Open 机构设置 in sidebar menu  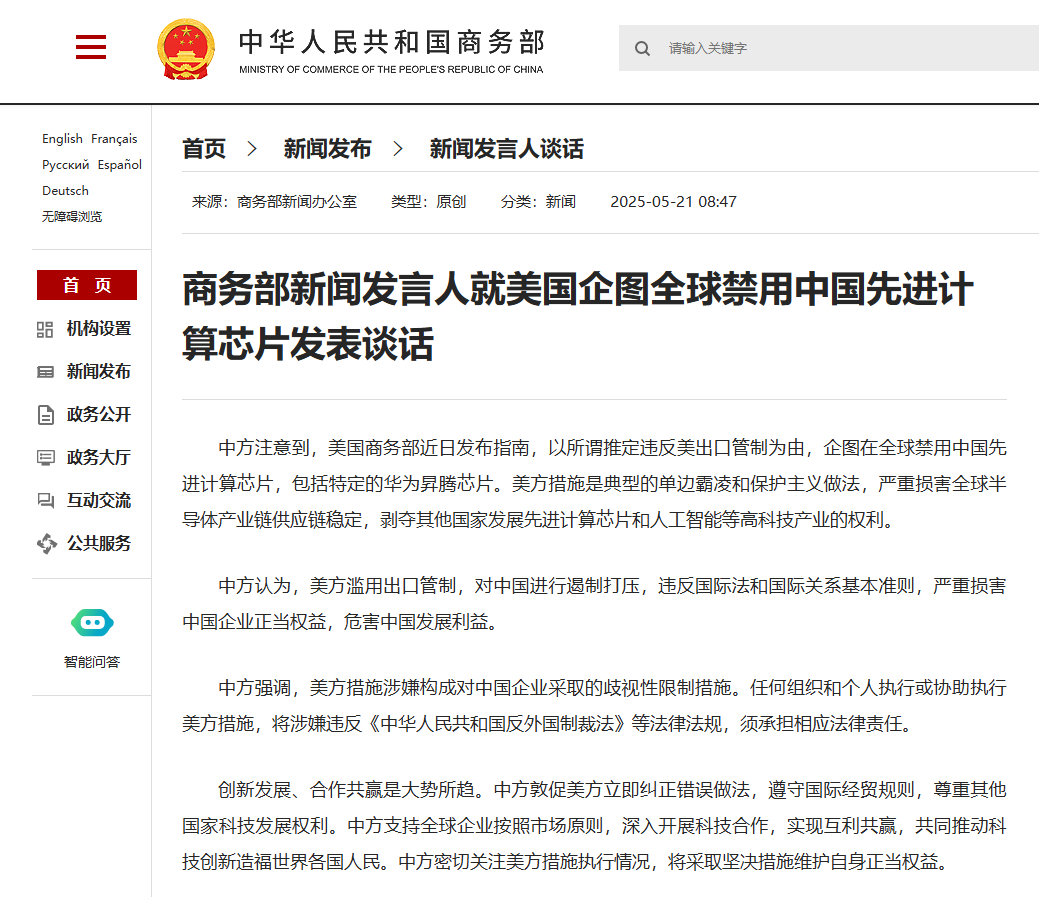point(99,329)
